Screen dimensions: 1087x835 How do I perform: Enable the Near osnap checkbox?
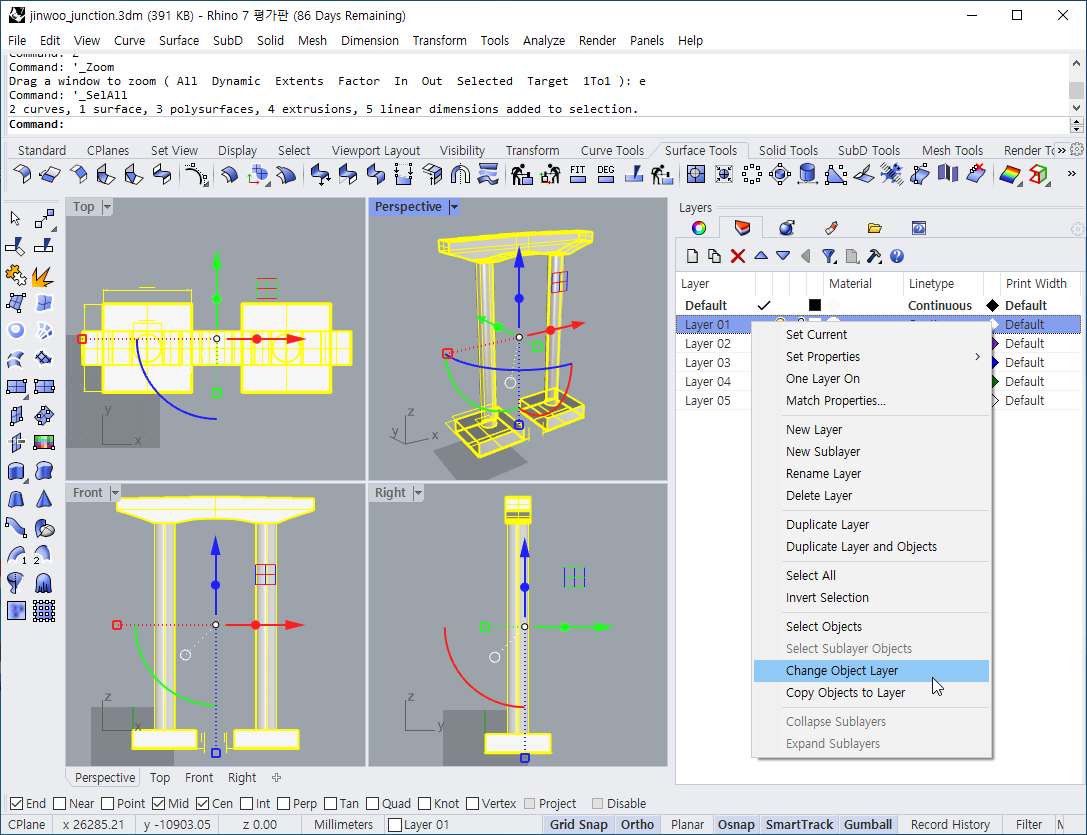(60, 803)
